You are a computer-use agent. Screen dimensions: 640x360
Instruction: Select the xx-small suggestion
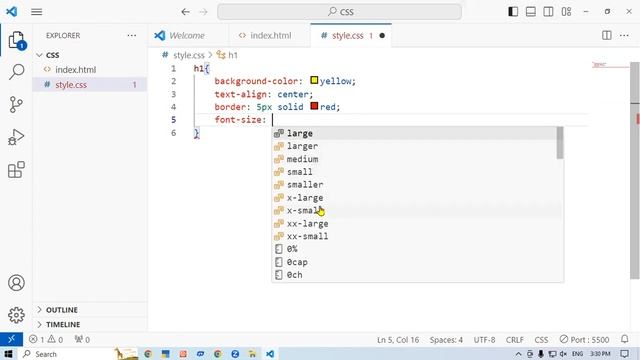tap(414, 236)
